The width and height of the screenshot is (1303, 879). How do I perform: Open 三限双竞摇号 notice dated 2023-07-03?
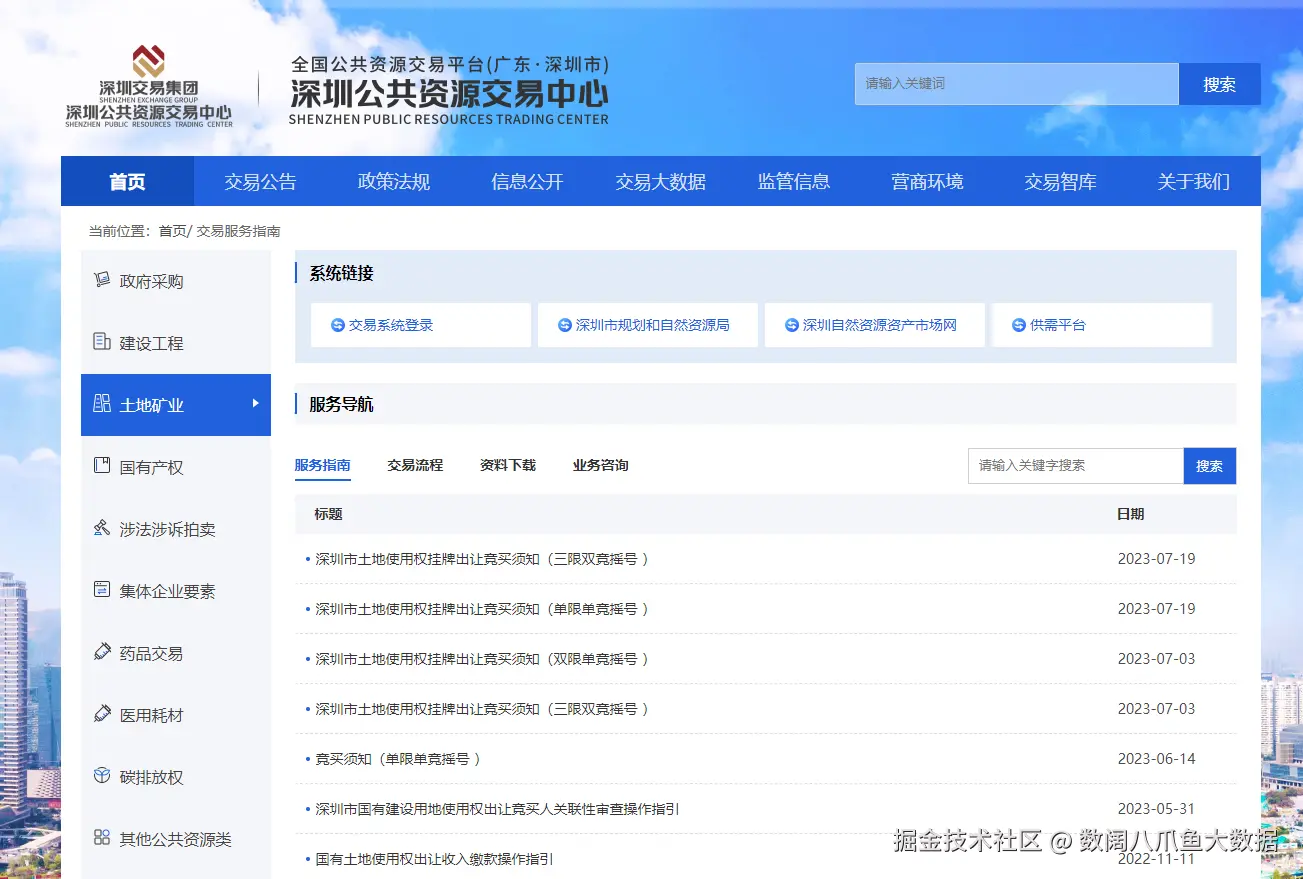pyautogui.click(x=482, y=709)
